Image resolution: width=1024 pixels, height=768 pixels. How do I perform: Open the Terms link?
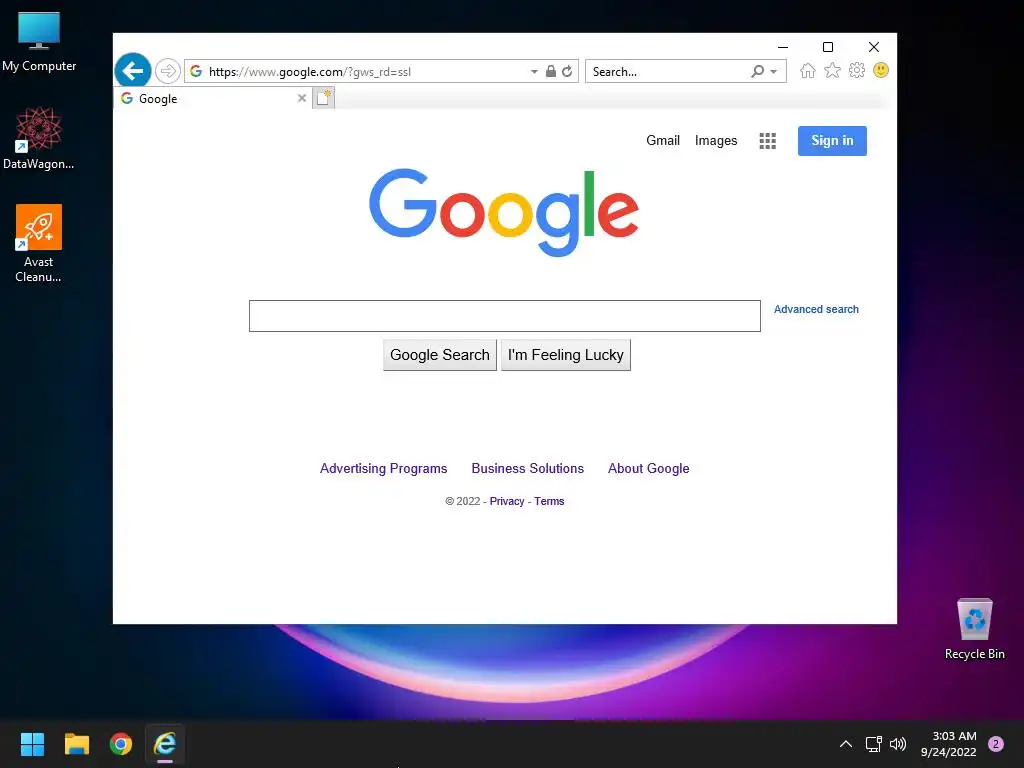point(549,501)
